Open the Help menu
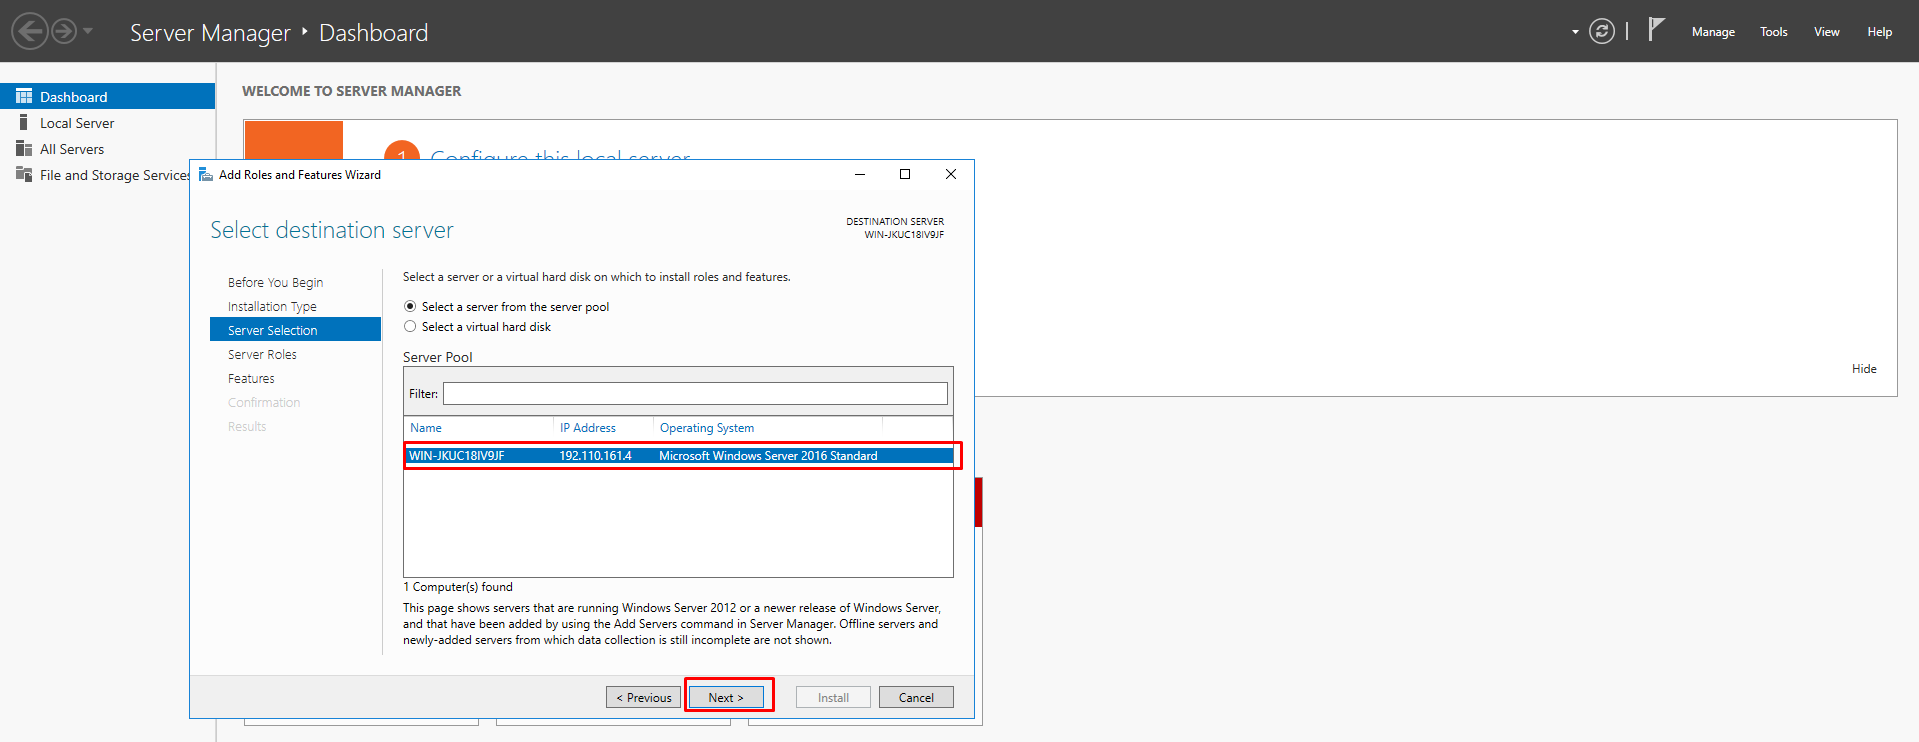The height and width of the screenshot is (742, 1919). (1880, 32)
